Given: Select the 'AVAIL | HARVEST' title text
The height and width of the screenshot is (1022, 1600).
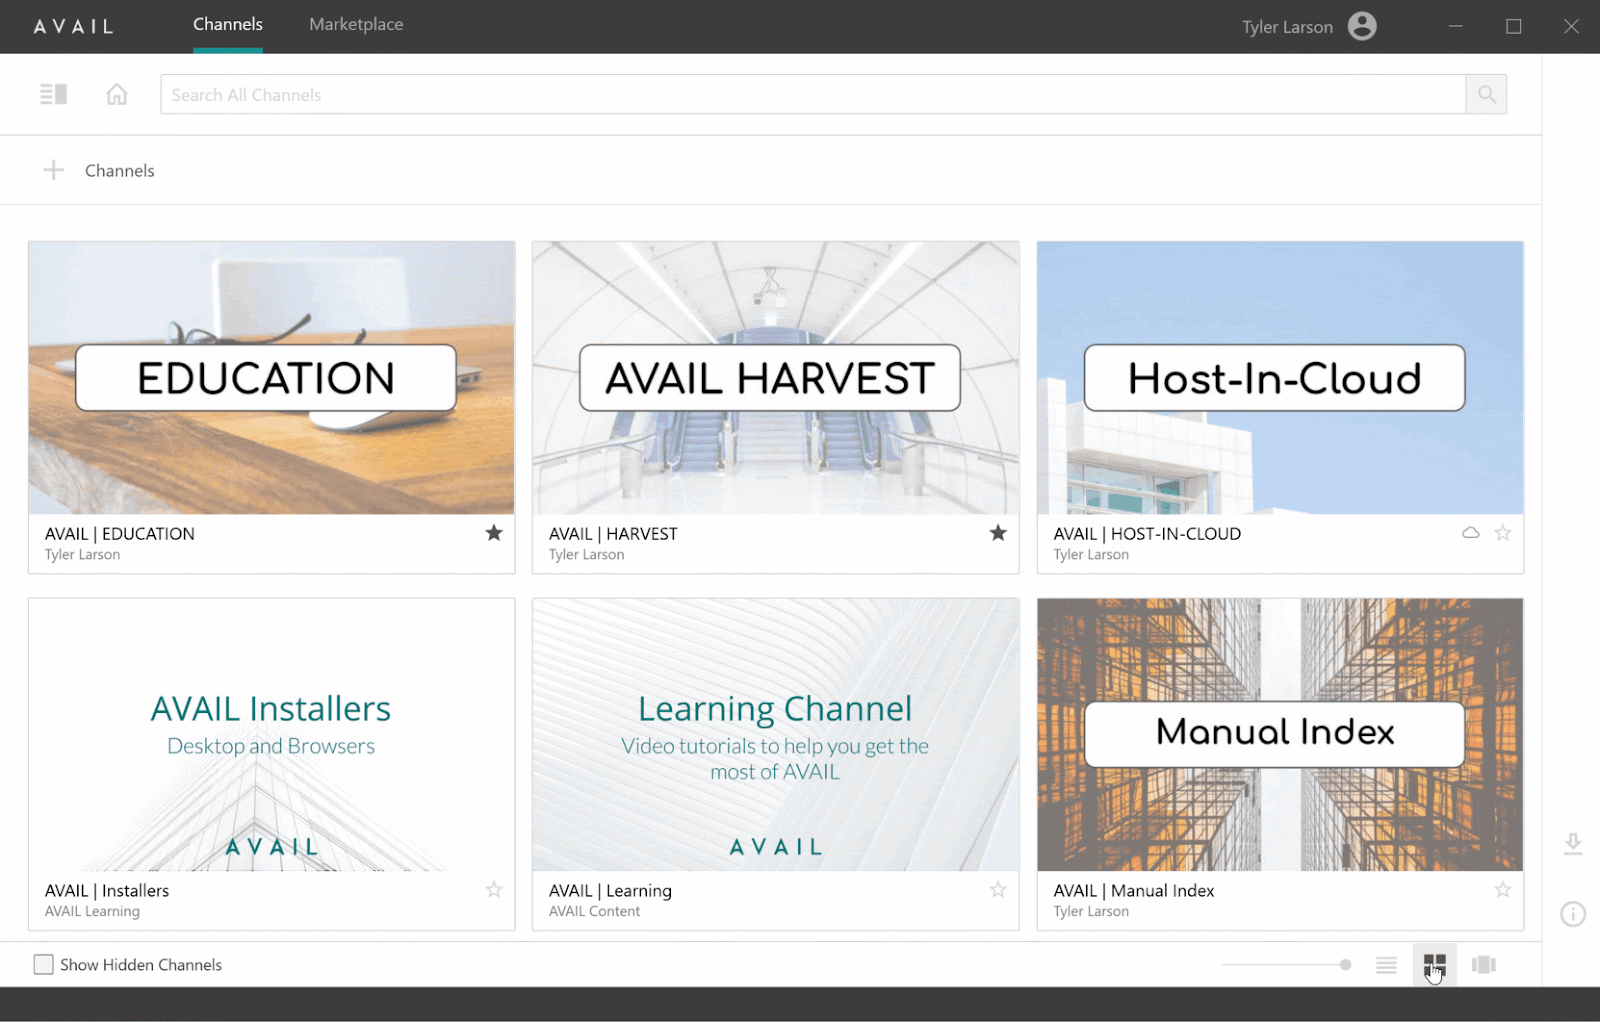Looking at the screenshot, I should (613, 534).
